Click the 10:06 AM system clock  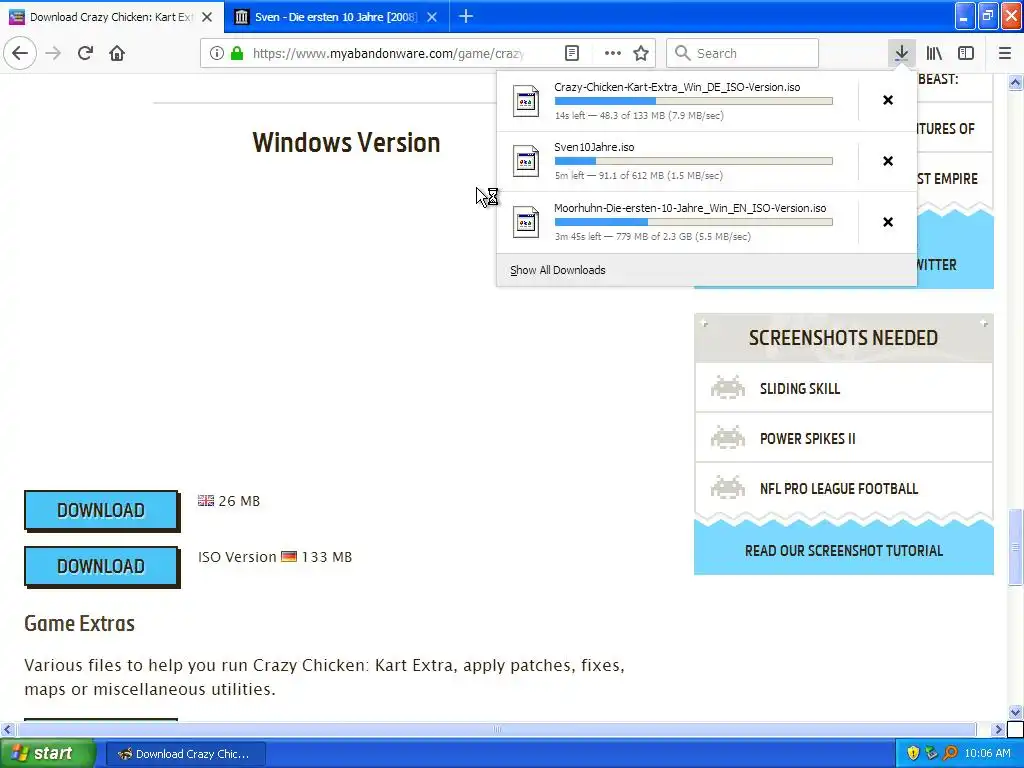[987, 754]
